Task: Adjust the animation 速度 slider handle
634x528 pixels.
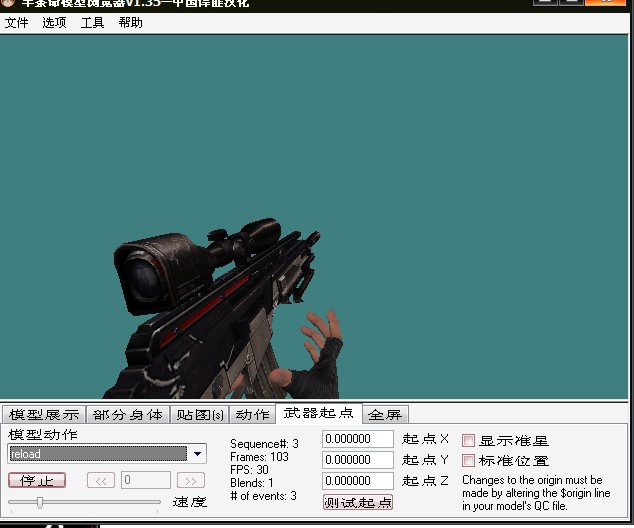Action: point(40,502)
